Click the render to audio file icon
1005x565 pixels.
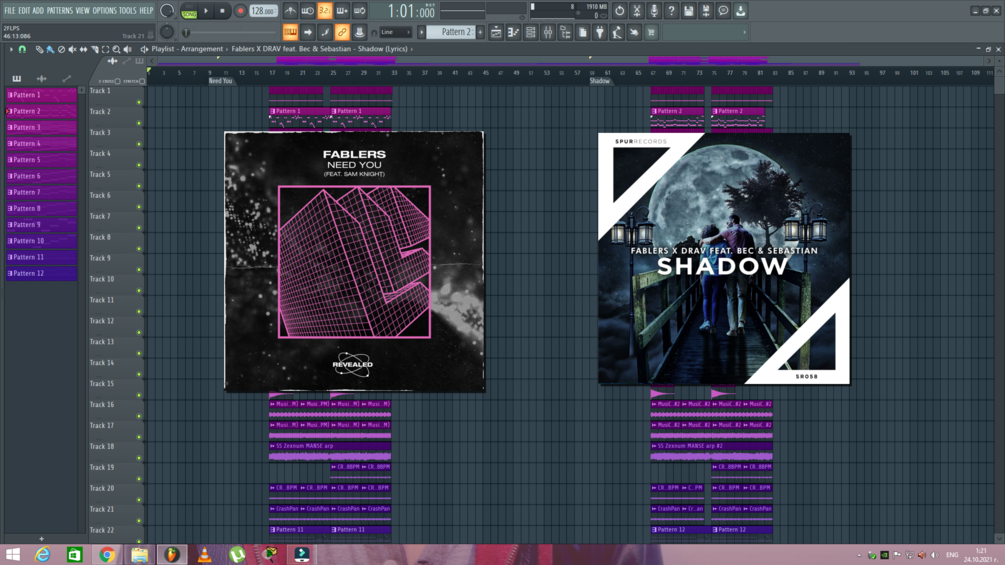coord(706,11)
